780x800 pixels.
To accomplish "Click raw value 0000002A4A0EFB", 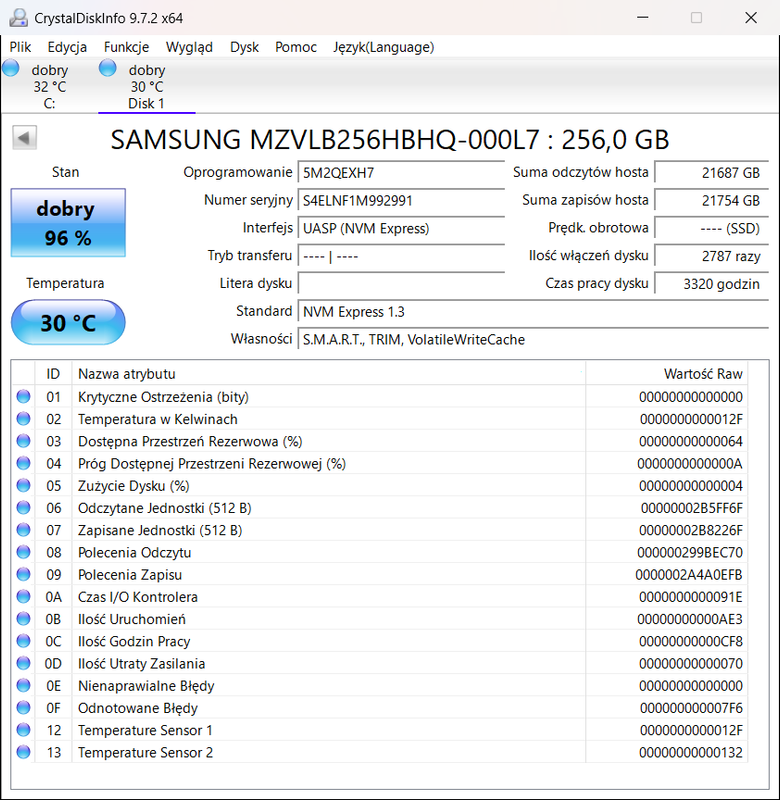I will click(689, 575).
